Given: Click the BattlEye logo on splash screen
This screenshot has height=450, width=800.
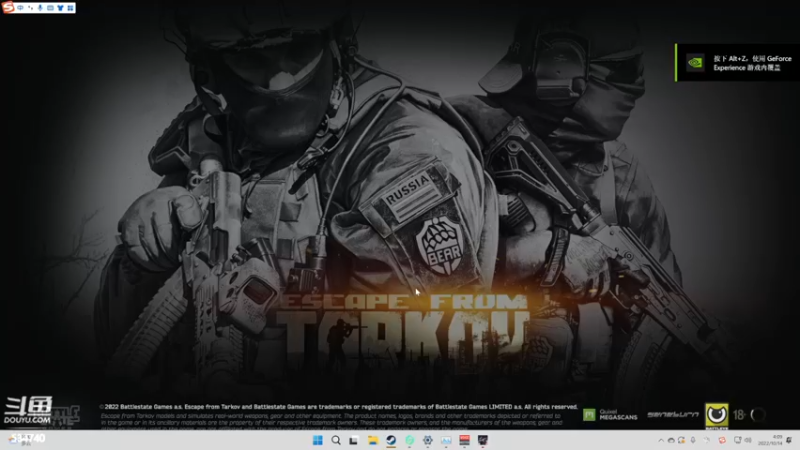Looking at the screenshot, I should point(717,415).
